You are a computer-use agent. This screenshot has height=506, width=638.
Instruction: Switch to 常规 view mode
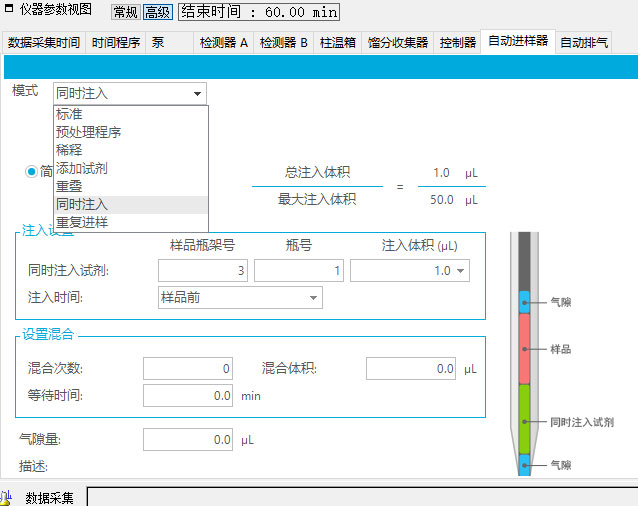126,12
